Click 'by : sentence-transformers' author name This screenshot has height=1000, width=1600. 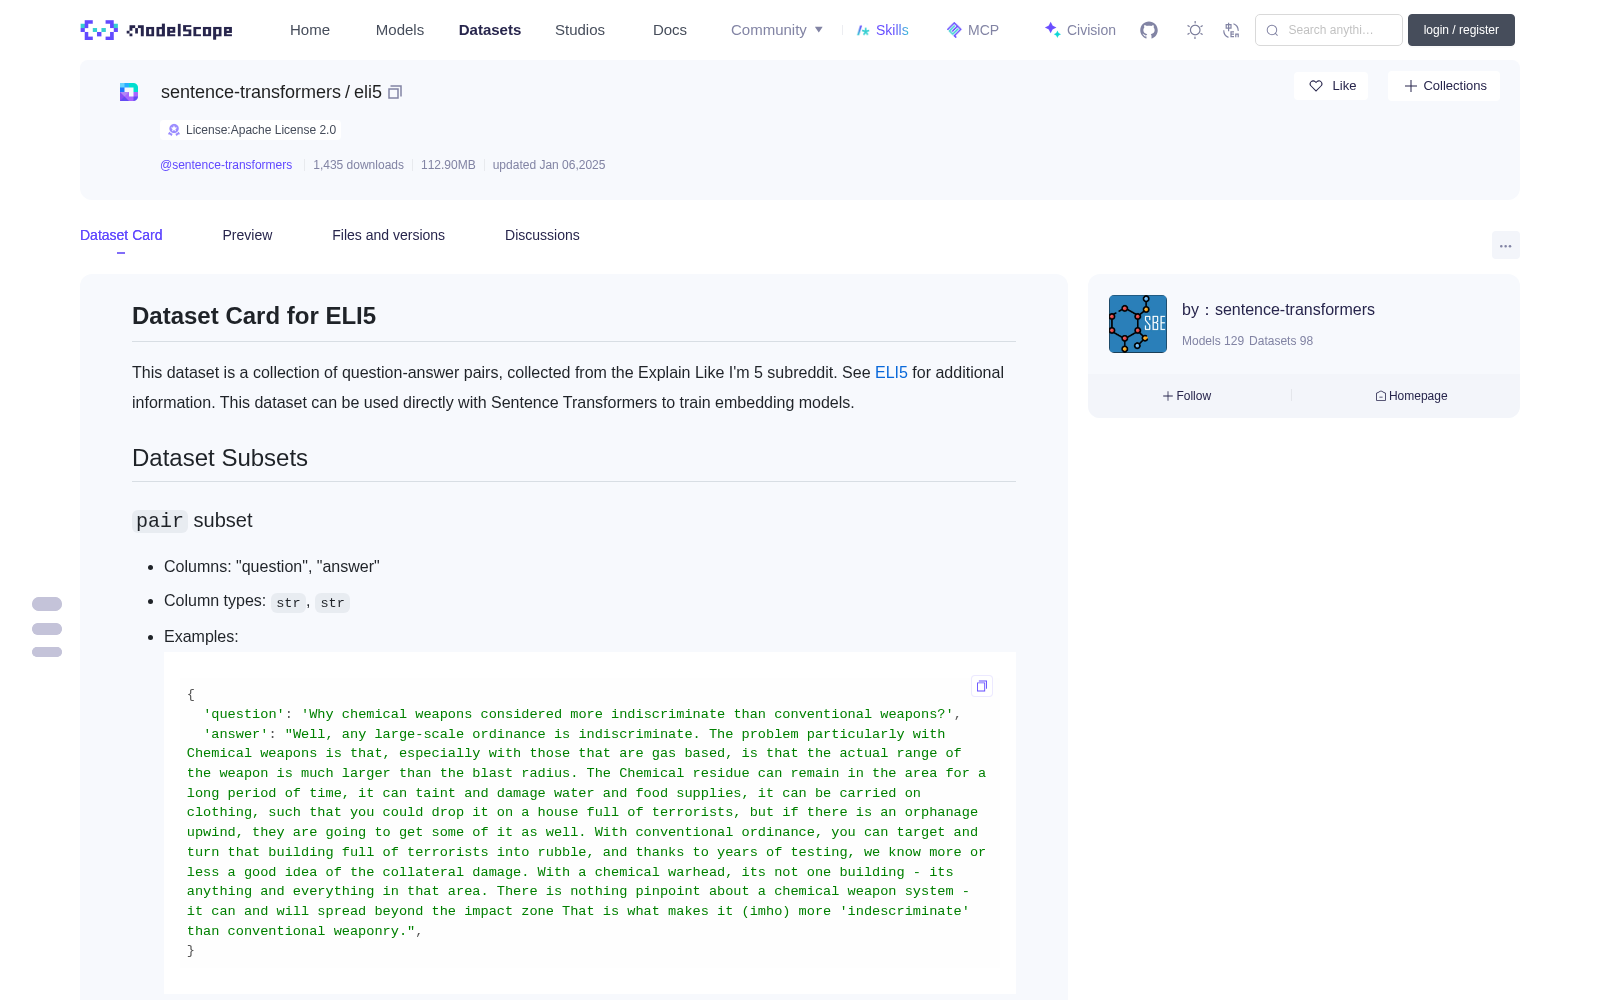pos(1278,310)
